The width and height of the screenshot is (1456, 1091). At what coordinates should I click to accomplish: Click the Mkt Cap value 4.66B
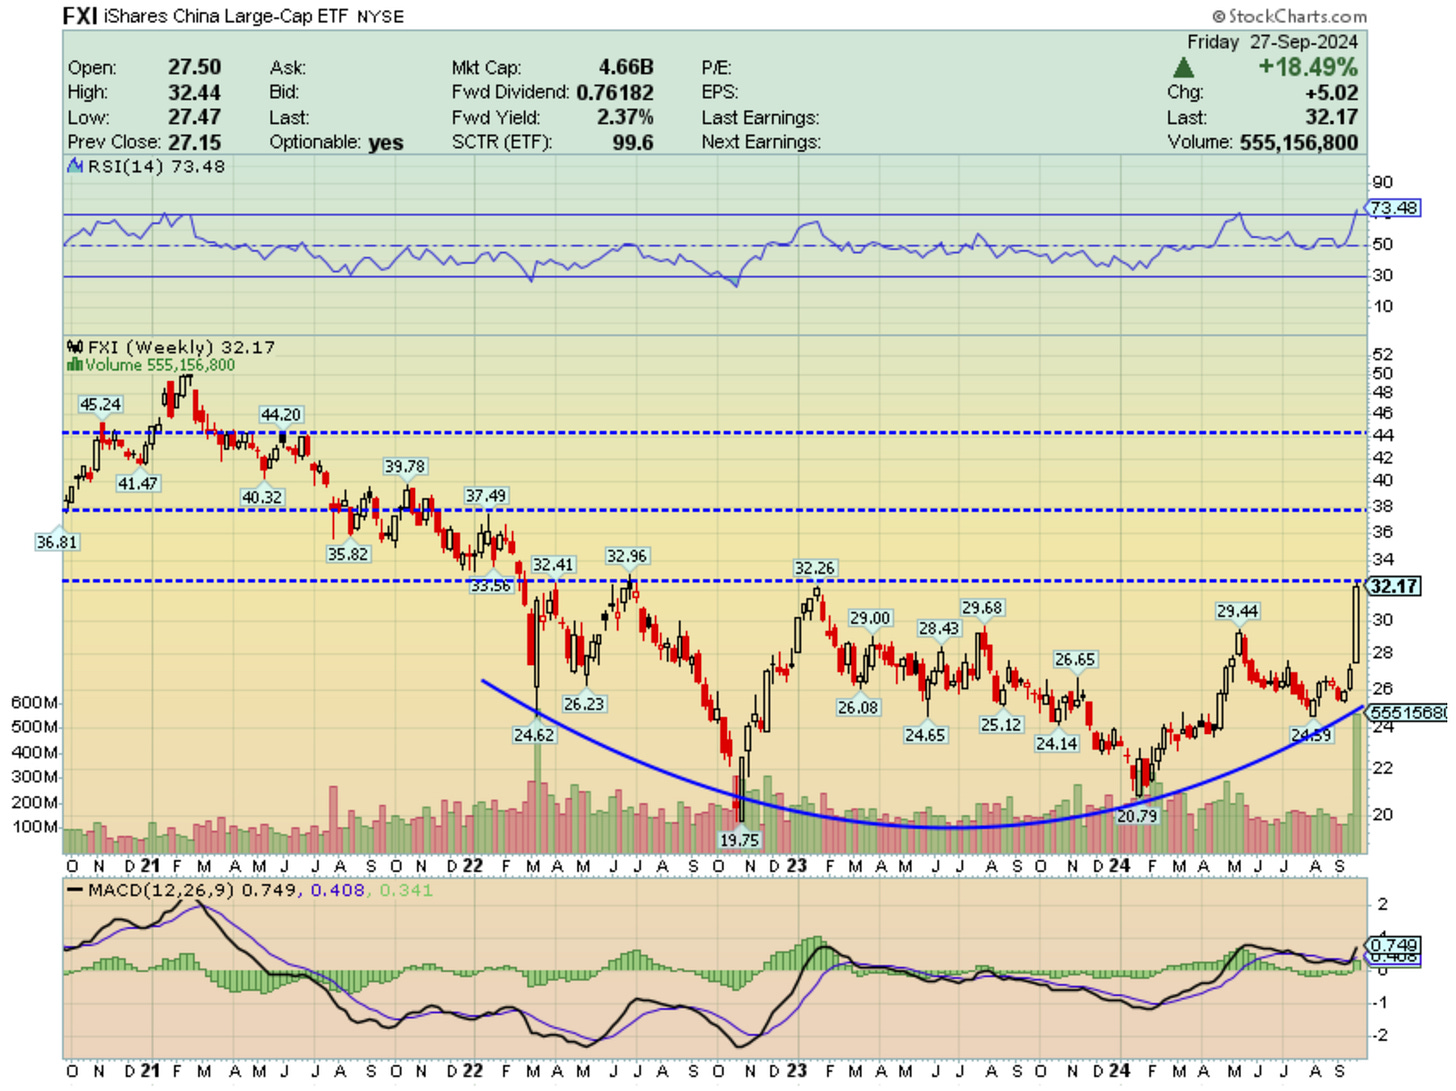626,67
